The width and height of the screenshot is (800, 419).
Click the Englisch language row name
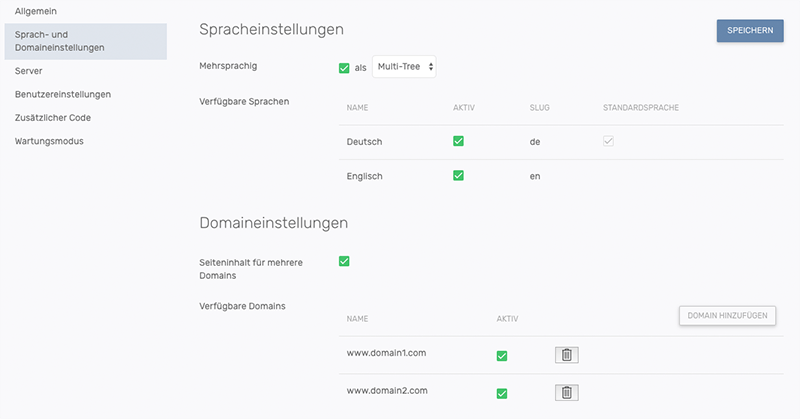coord(365,176)
